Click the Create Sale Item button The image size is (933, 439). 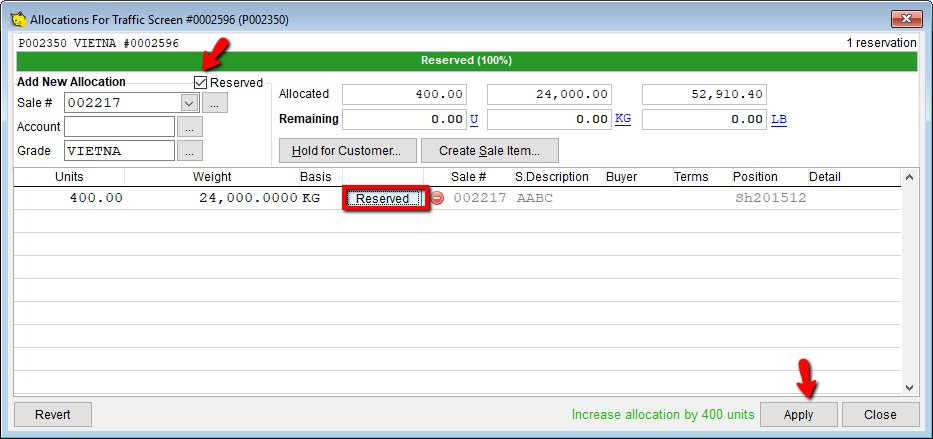point(490,150)
